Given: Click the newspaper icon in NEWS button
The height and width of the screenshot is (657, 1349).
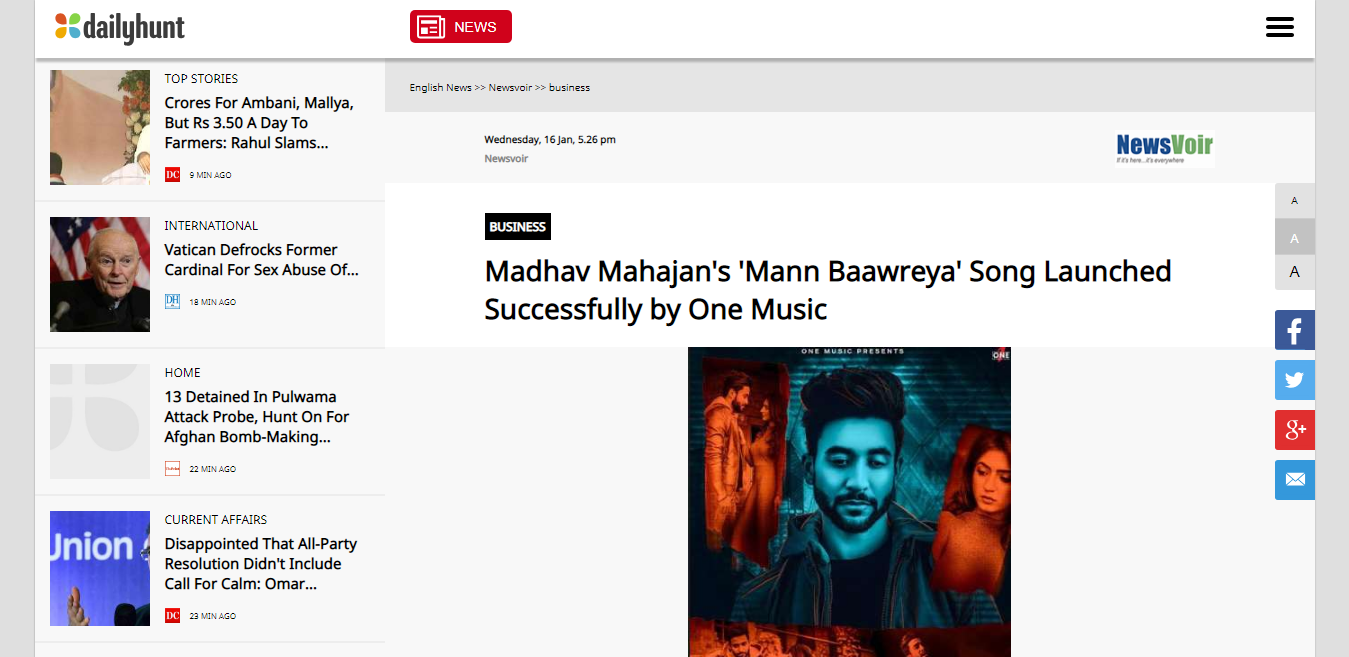Looking at the screenshot, I should 431,27.
